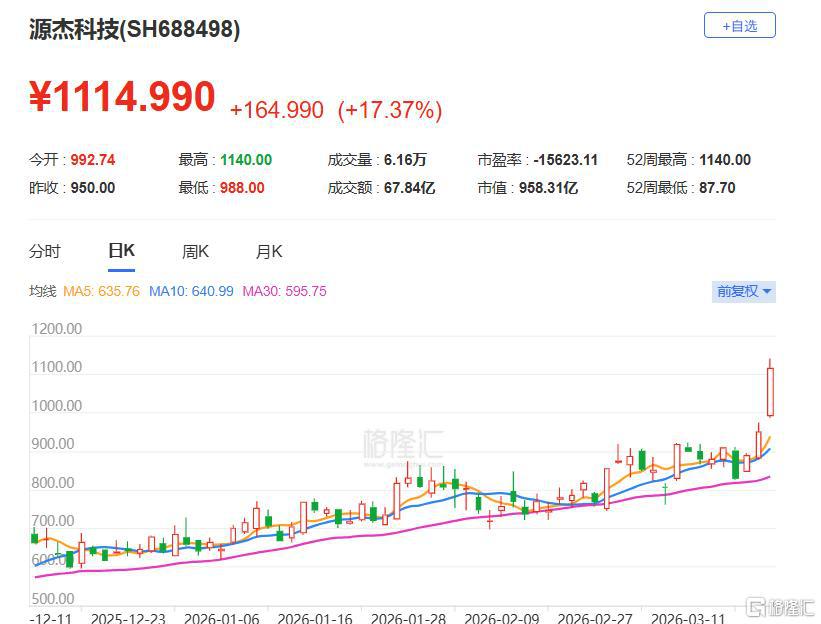821x624 pixels.
Task: Select the currently active 日K tab
Action: pos(120,251)
